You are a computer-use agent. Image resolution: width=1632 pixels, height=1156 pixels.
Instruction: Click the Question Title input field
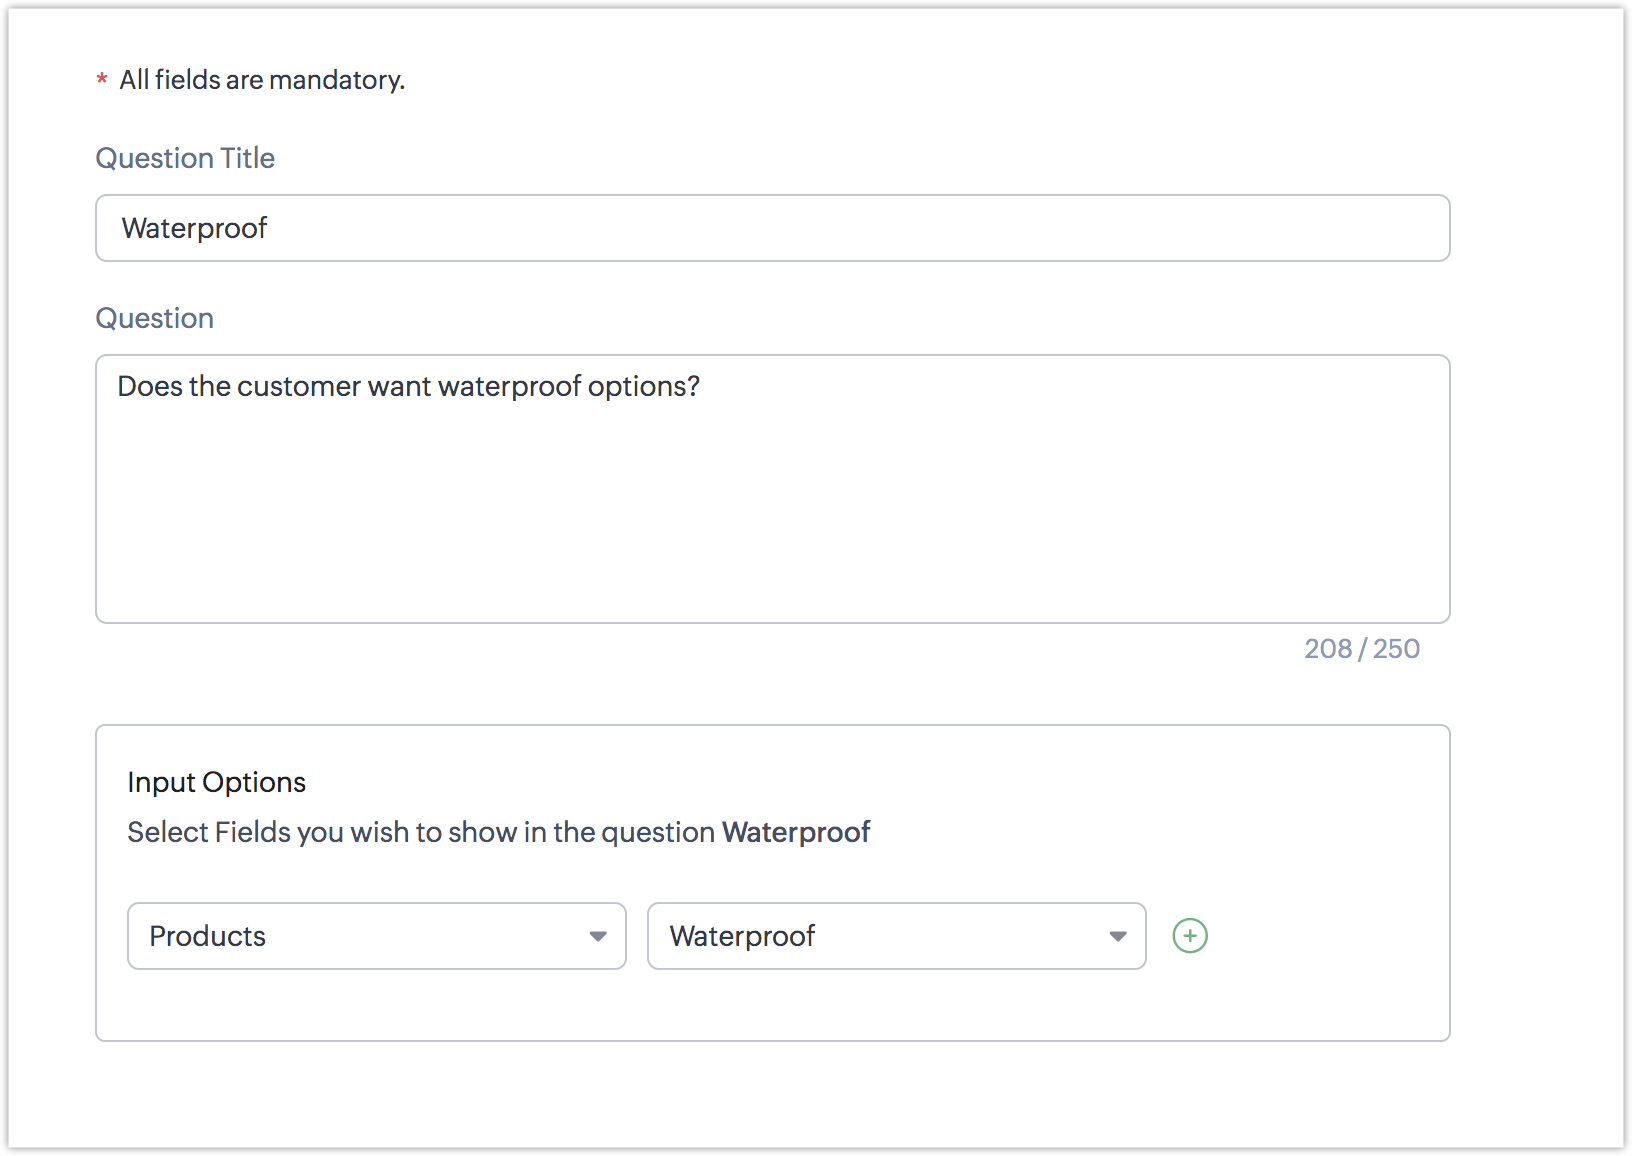tap(772, 228)
